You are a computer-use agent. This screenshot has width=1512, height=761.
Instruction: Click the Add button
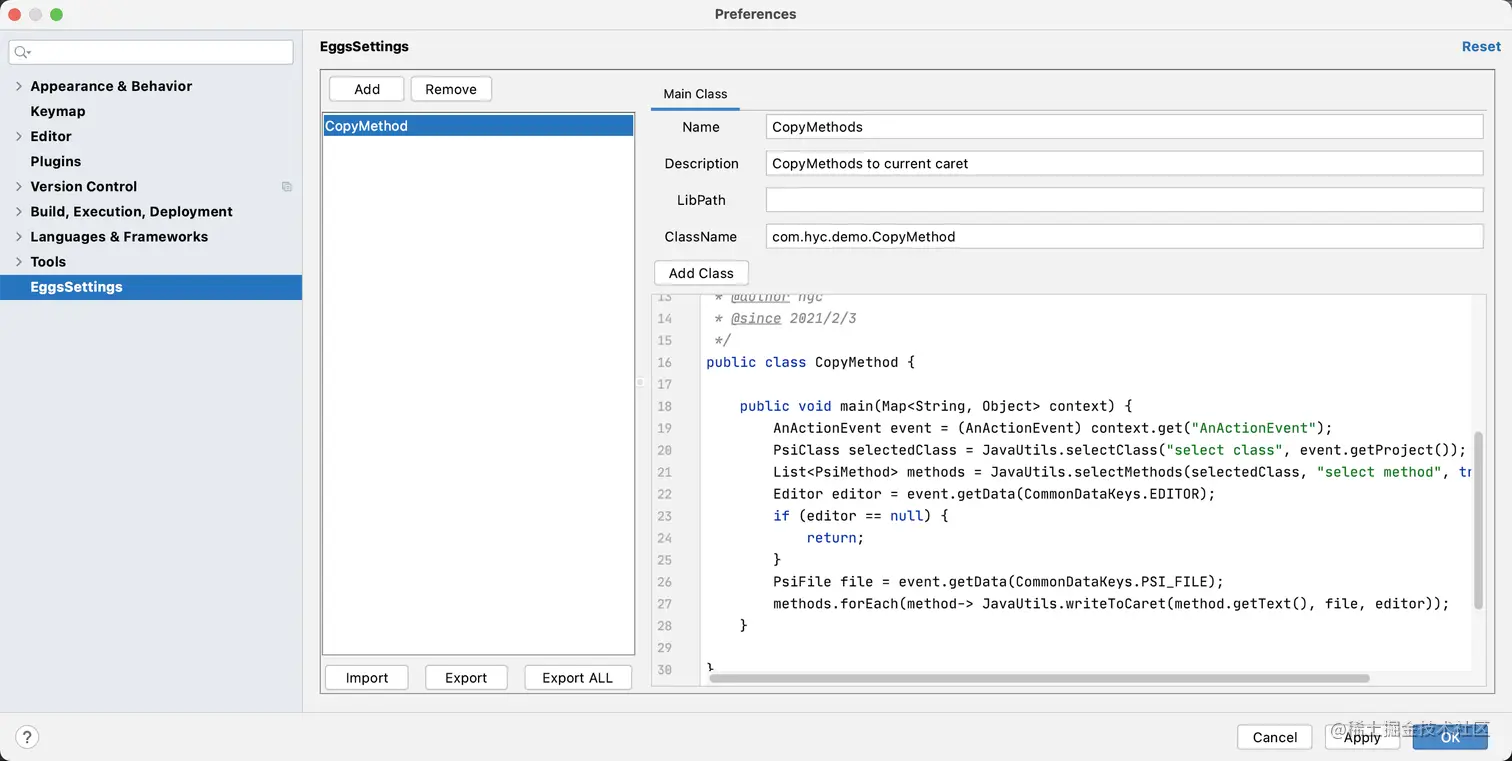pos(367,89)
